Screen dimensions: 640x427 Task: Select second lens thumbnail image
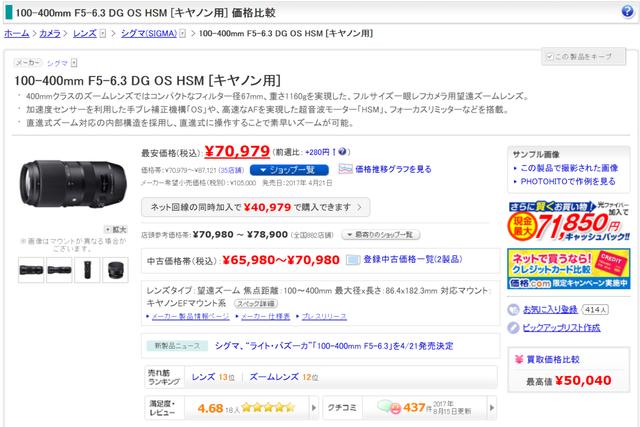pyautogui.click(x=59, y=270)
